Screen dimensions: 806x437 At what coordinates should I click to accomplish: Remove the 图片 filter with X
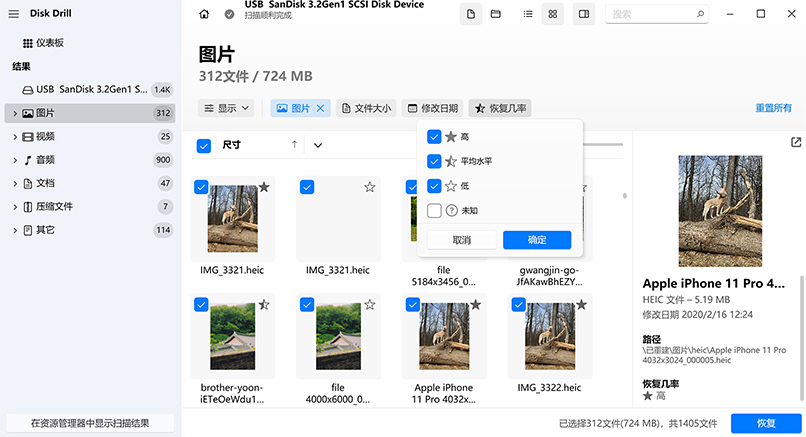coord(320,108)
